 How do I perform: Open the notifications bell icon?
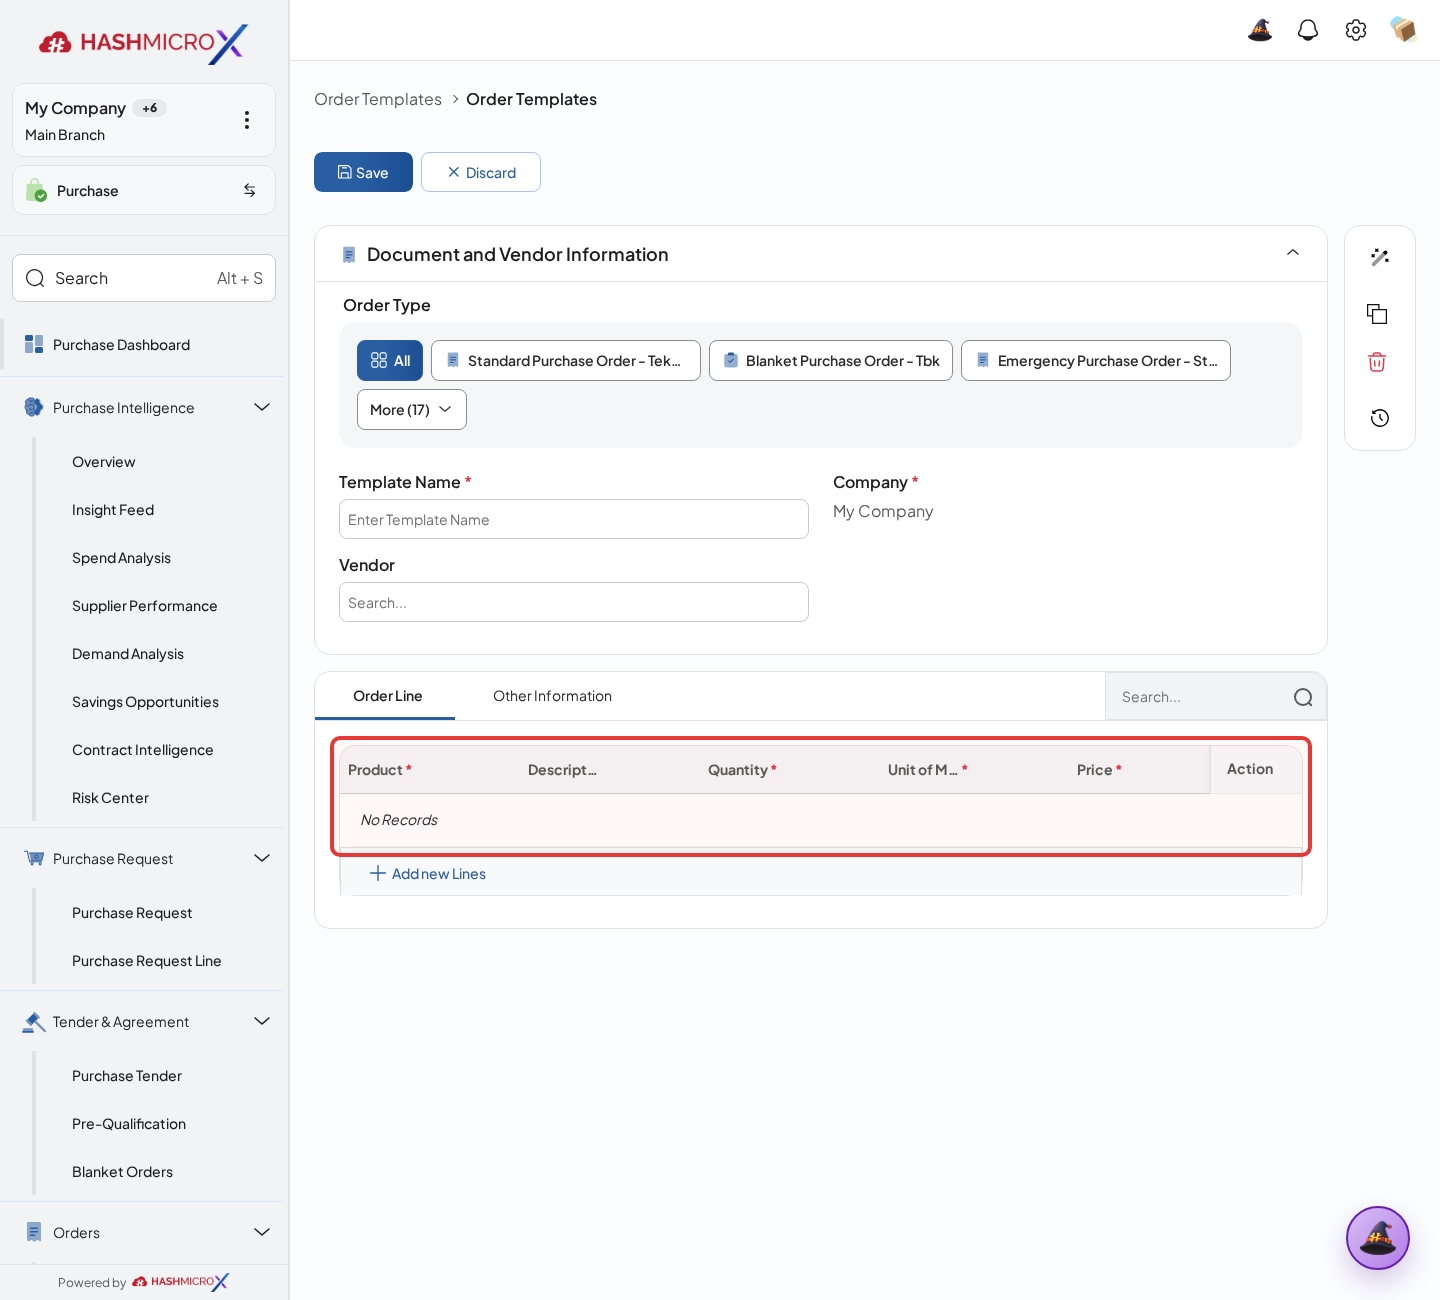pyautogui.click(x=1308, y=30)
